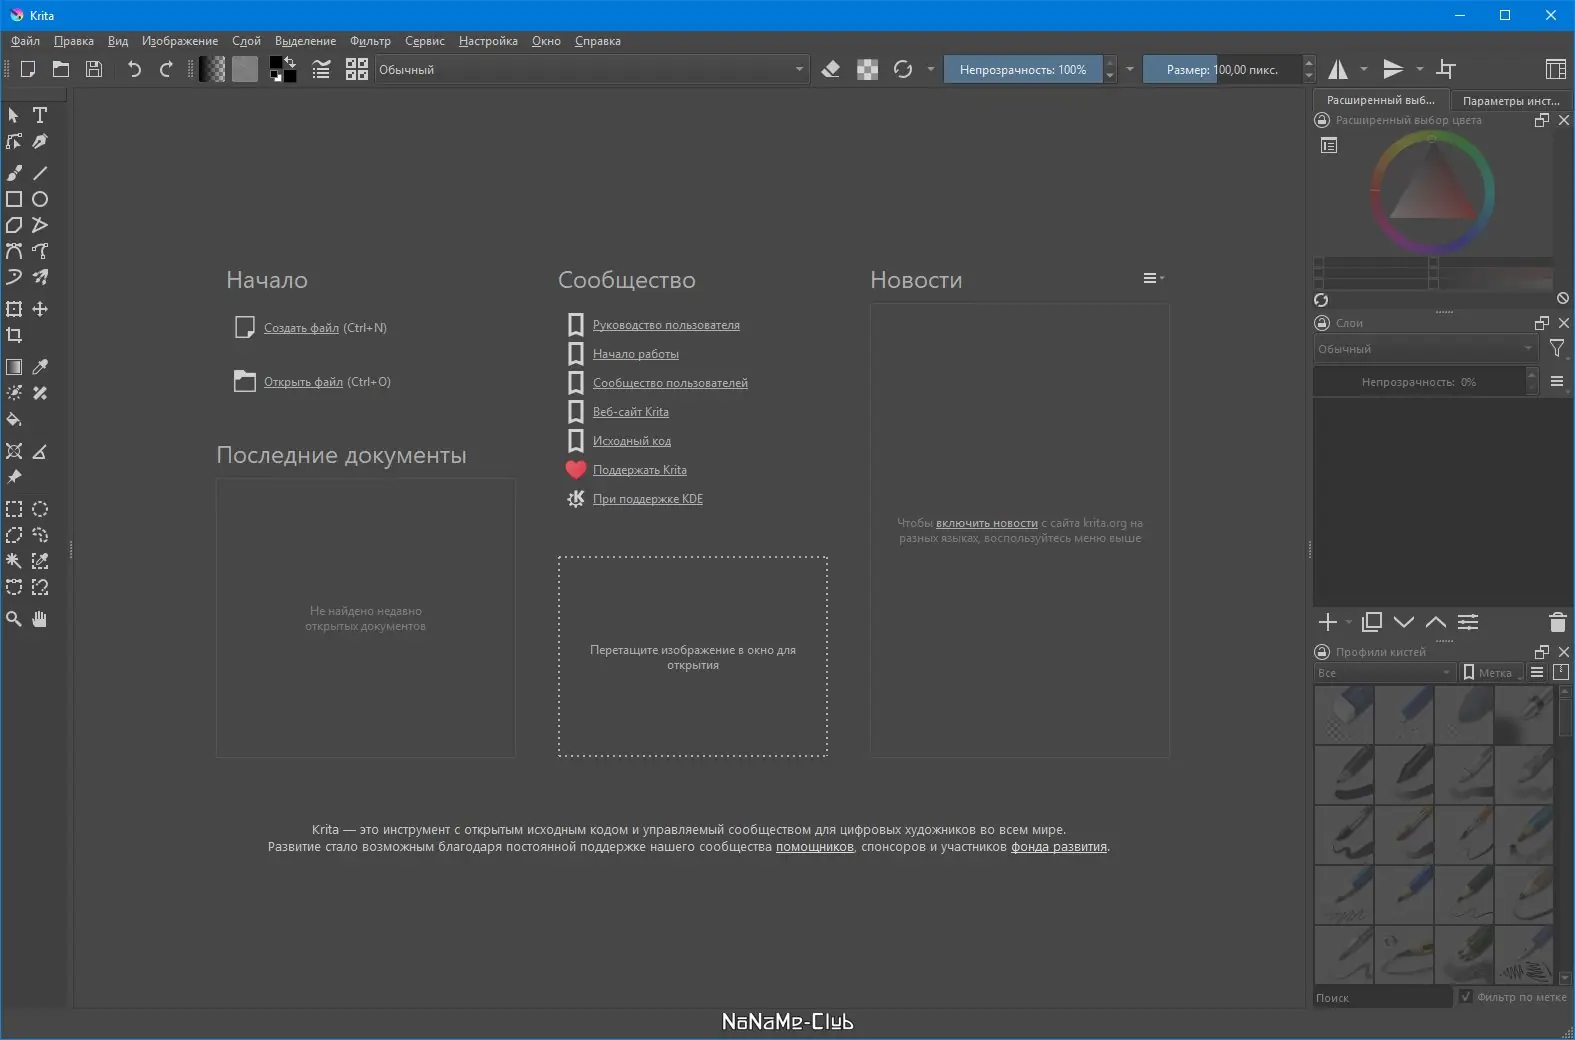This screenshot has height=1040, width=1575.
Task: Toggle preserve alpha checkerboard button
Action: (868, 69)
